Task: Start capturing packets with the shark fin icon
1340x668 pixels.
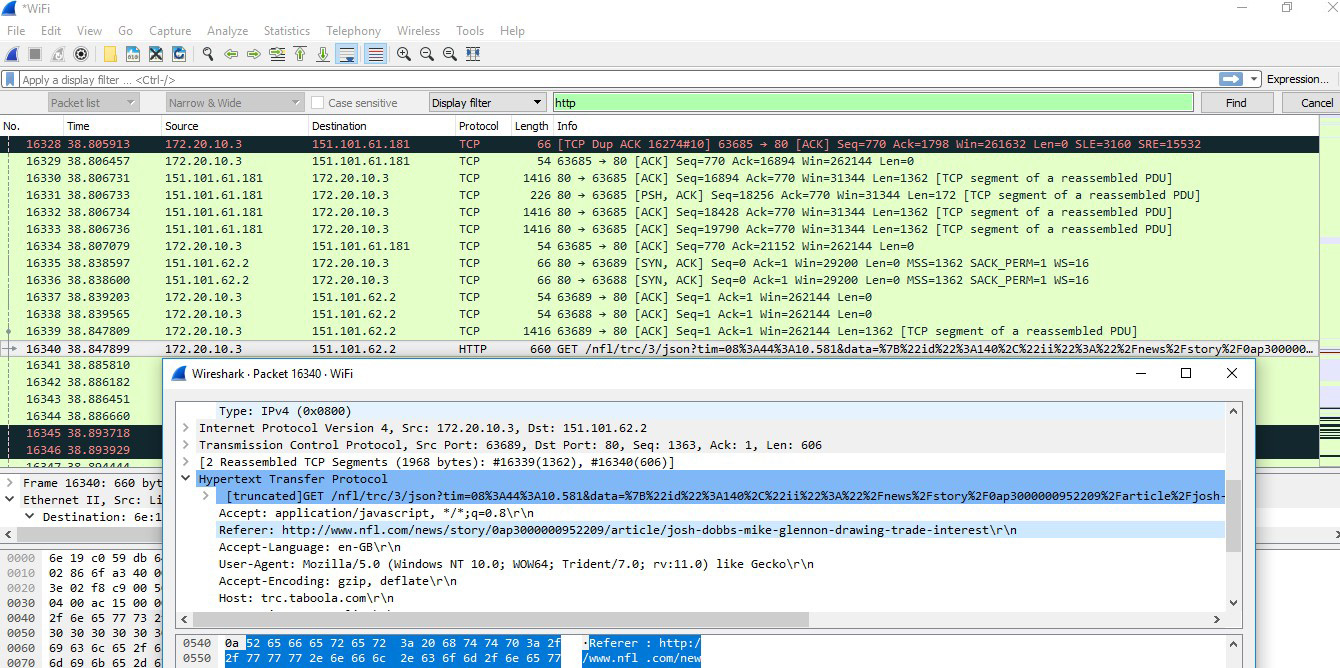Action: pos(13,54)
